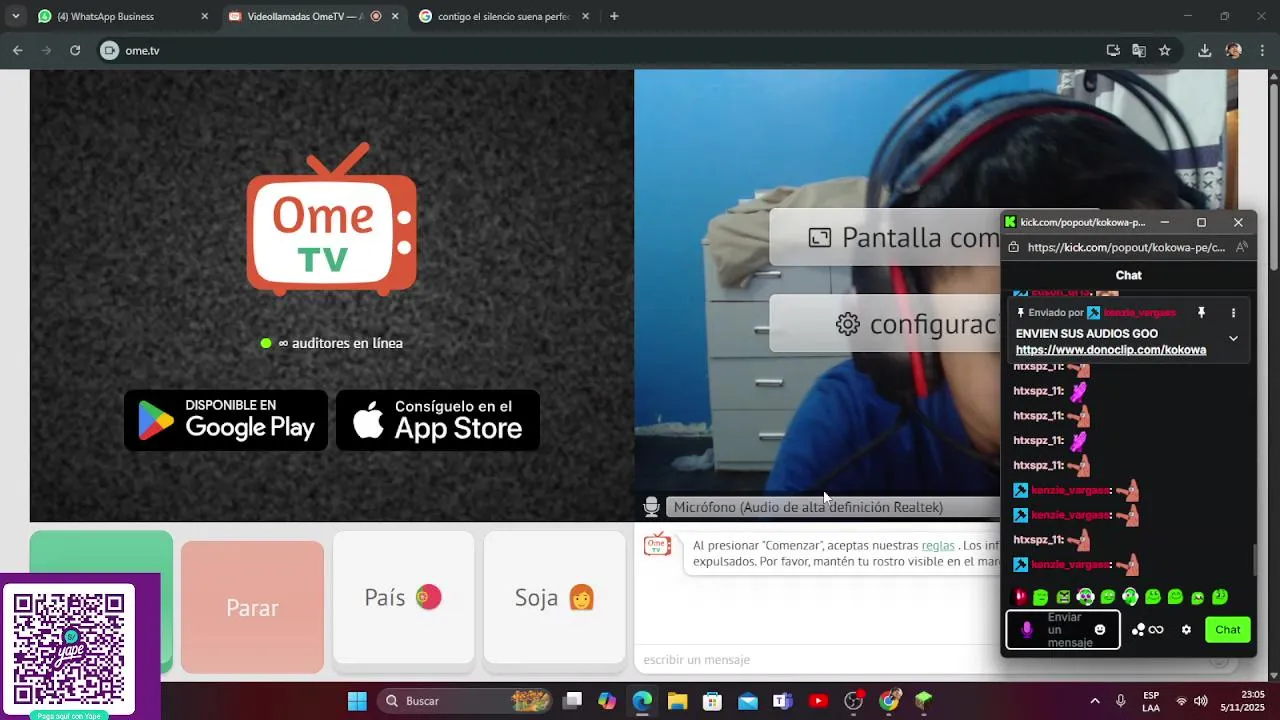Select Pantalla completa fullscreen option
Screen dimensions: 1280x720
tap(885, 237)
